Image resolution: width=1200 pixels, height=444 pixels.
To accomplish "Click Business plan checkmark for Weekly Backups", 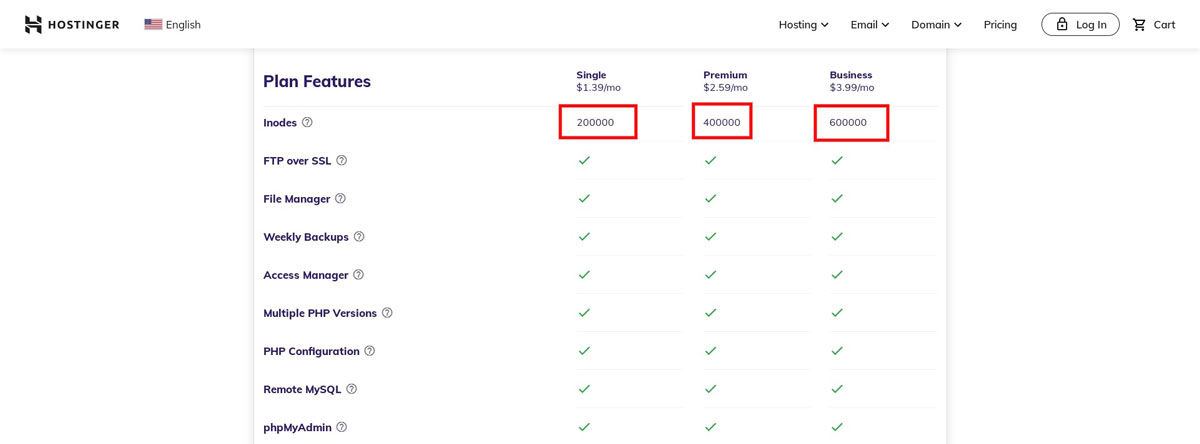I will [x=837, y=236].
